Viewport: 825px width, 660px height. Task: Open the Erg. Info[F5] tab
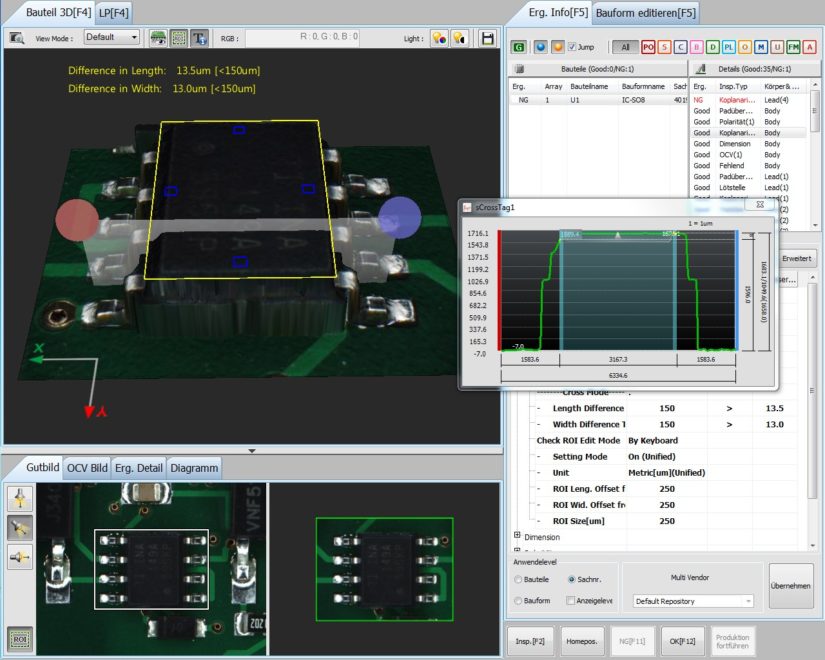558,12
